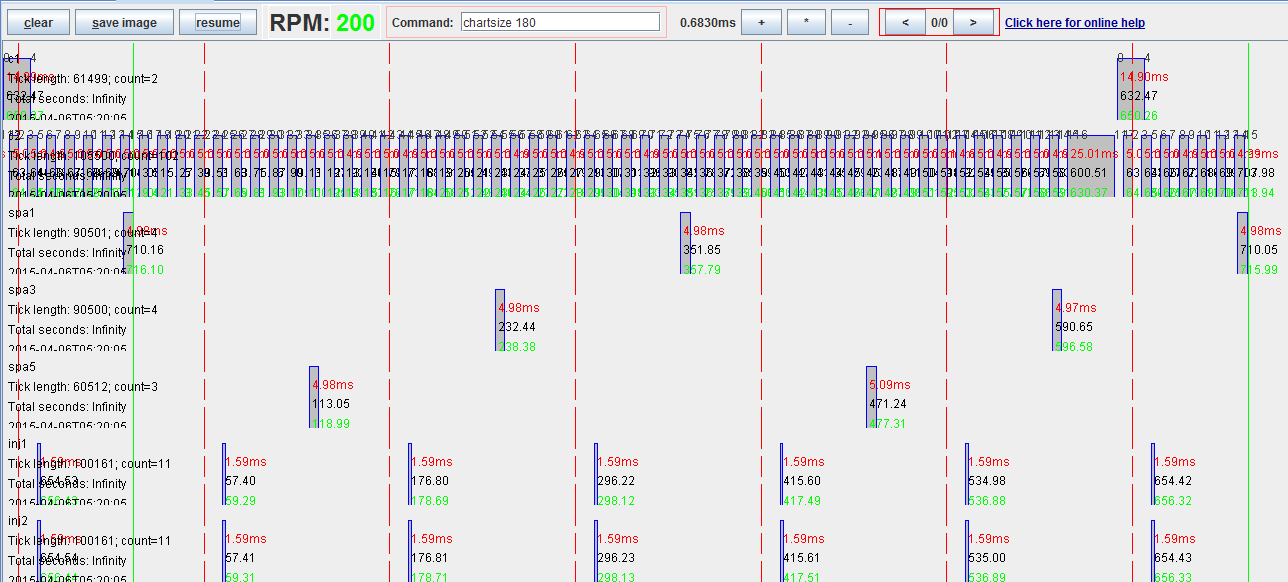Zoom in with the plus button
Screen dimensions: 1288x582
pyautogui.click(x=762, y=22)
